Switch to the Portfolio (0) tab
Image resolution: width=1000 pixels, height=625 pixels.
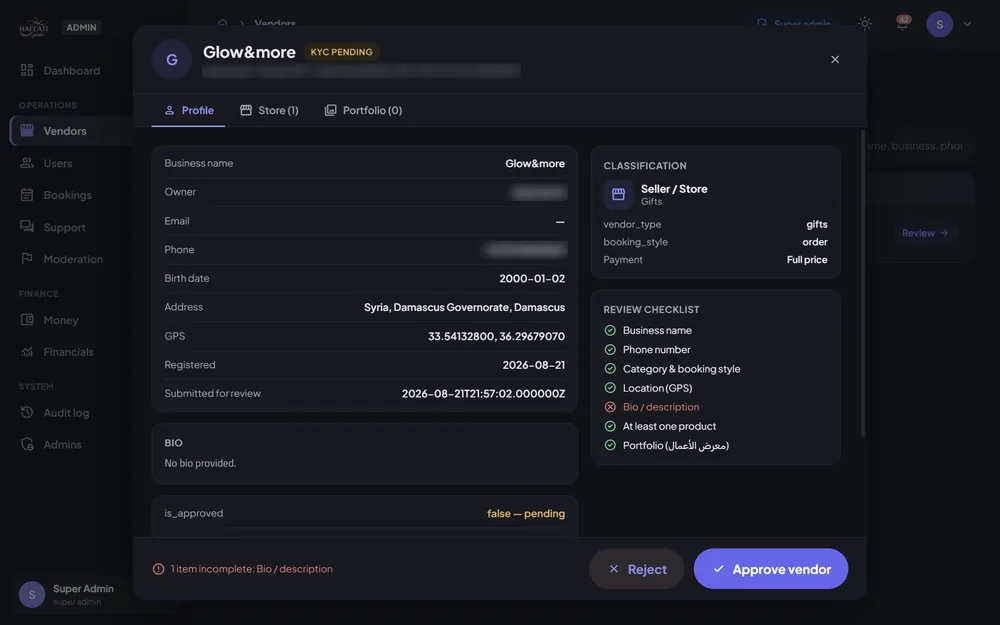[364, 110]
